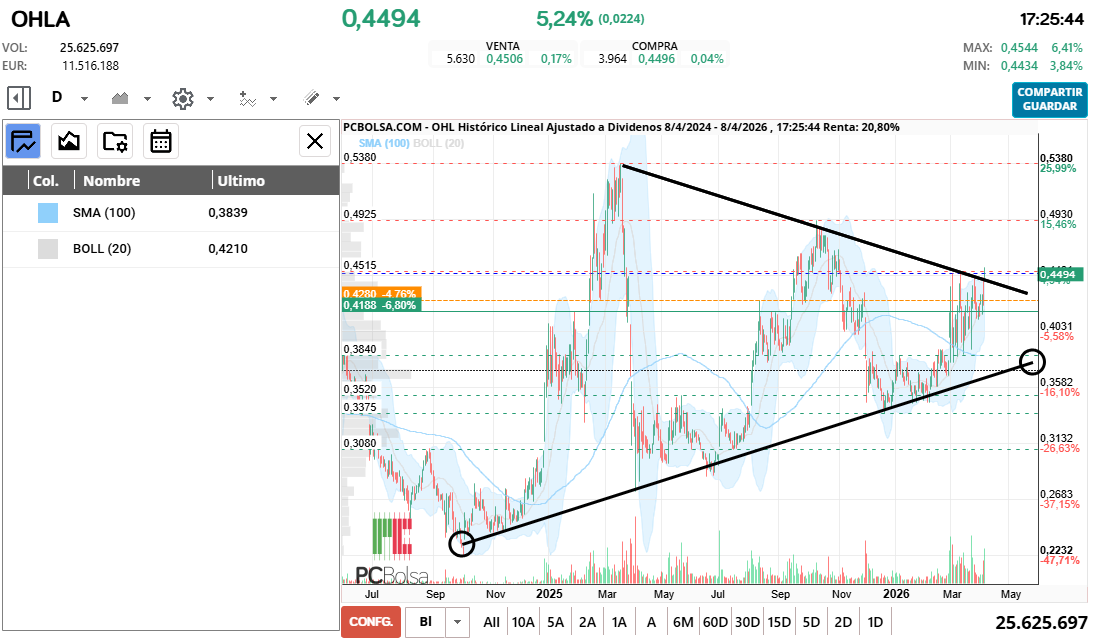Click the Col. column header

point(46,181)
